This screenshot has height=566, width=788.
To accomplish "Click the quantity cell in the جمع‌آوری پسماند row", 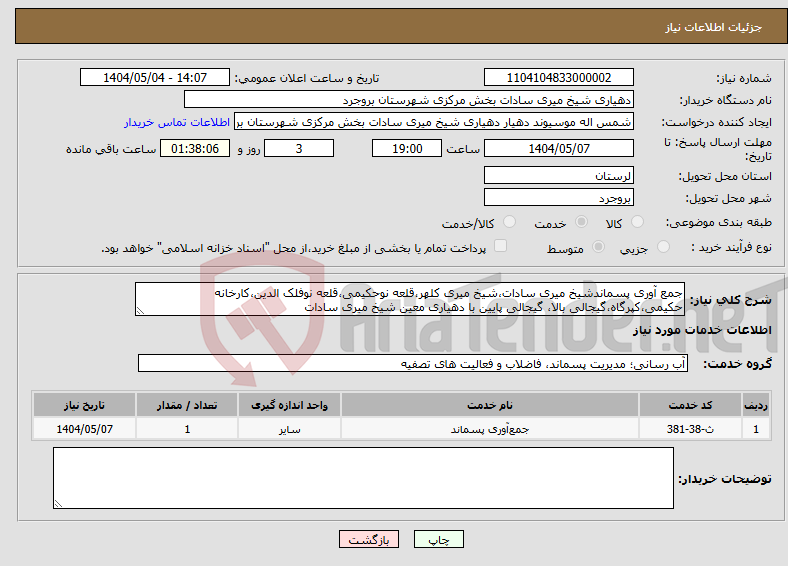I will [x=187, y=429].
